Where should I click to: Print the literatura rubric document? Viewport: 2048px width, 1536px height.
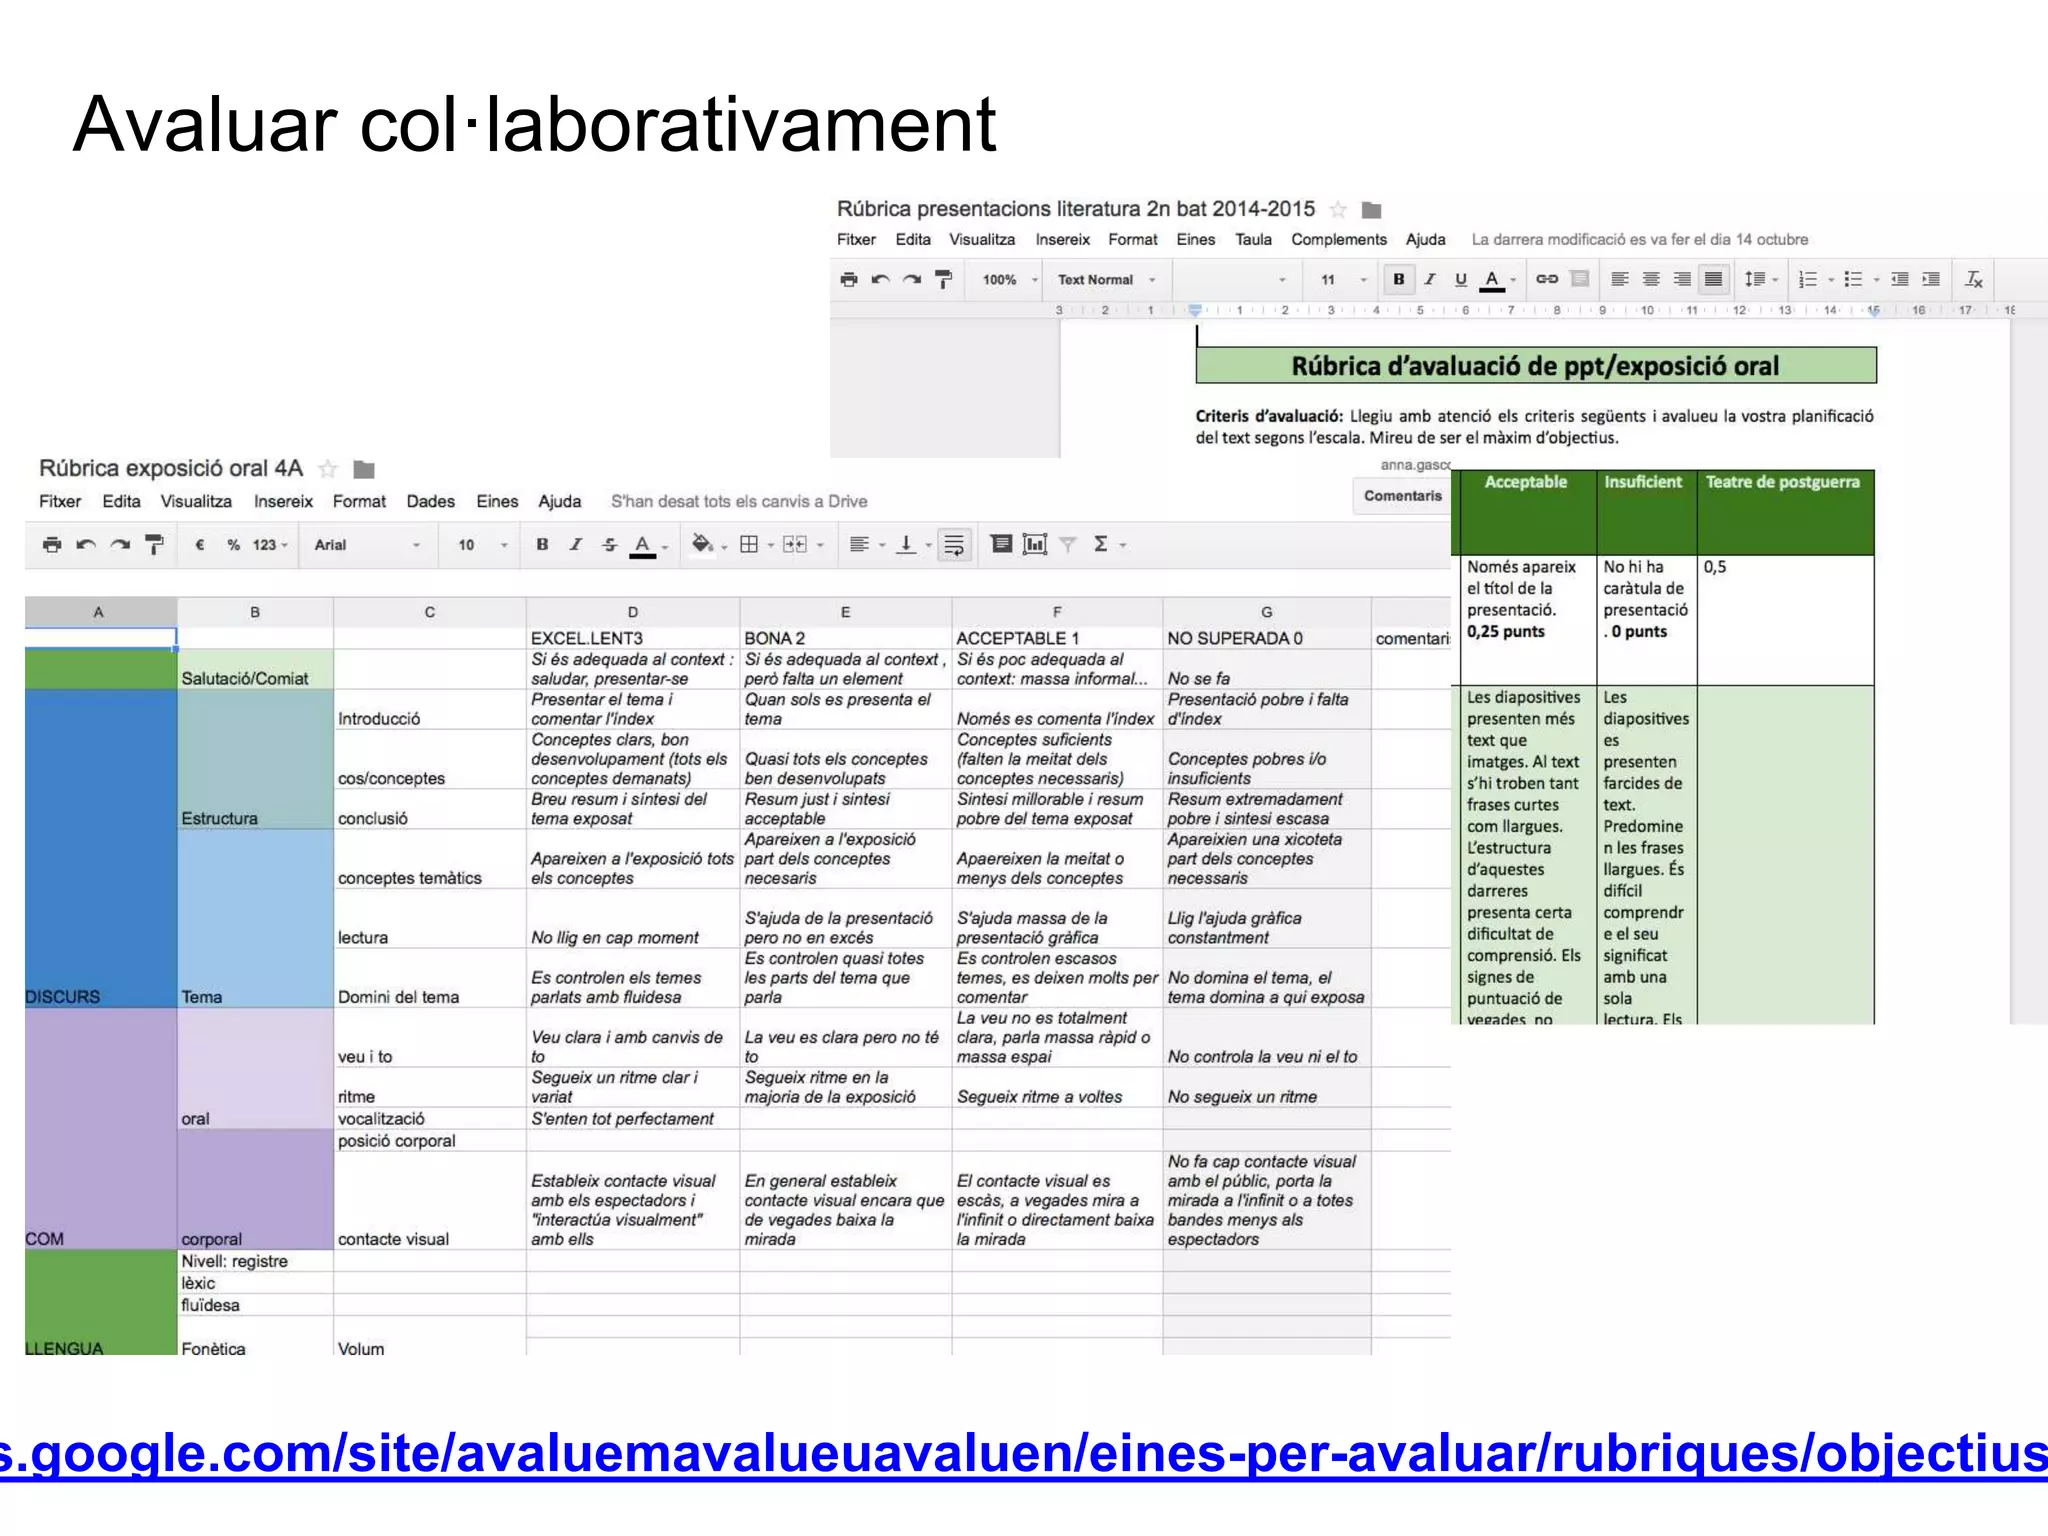[849, 279]
